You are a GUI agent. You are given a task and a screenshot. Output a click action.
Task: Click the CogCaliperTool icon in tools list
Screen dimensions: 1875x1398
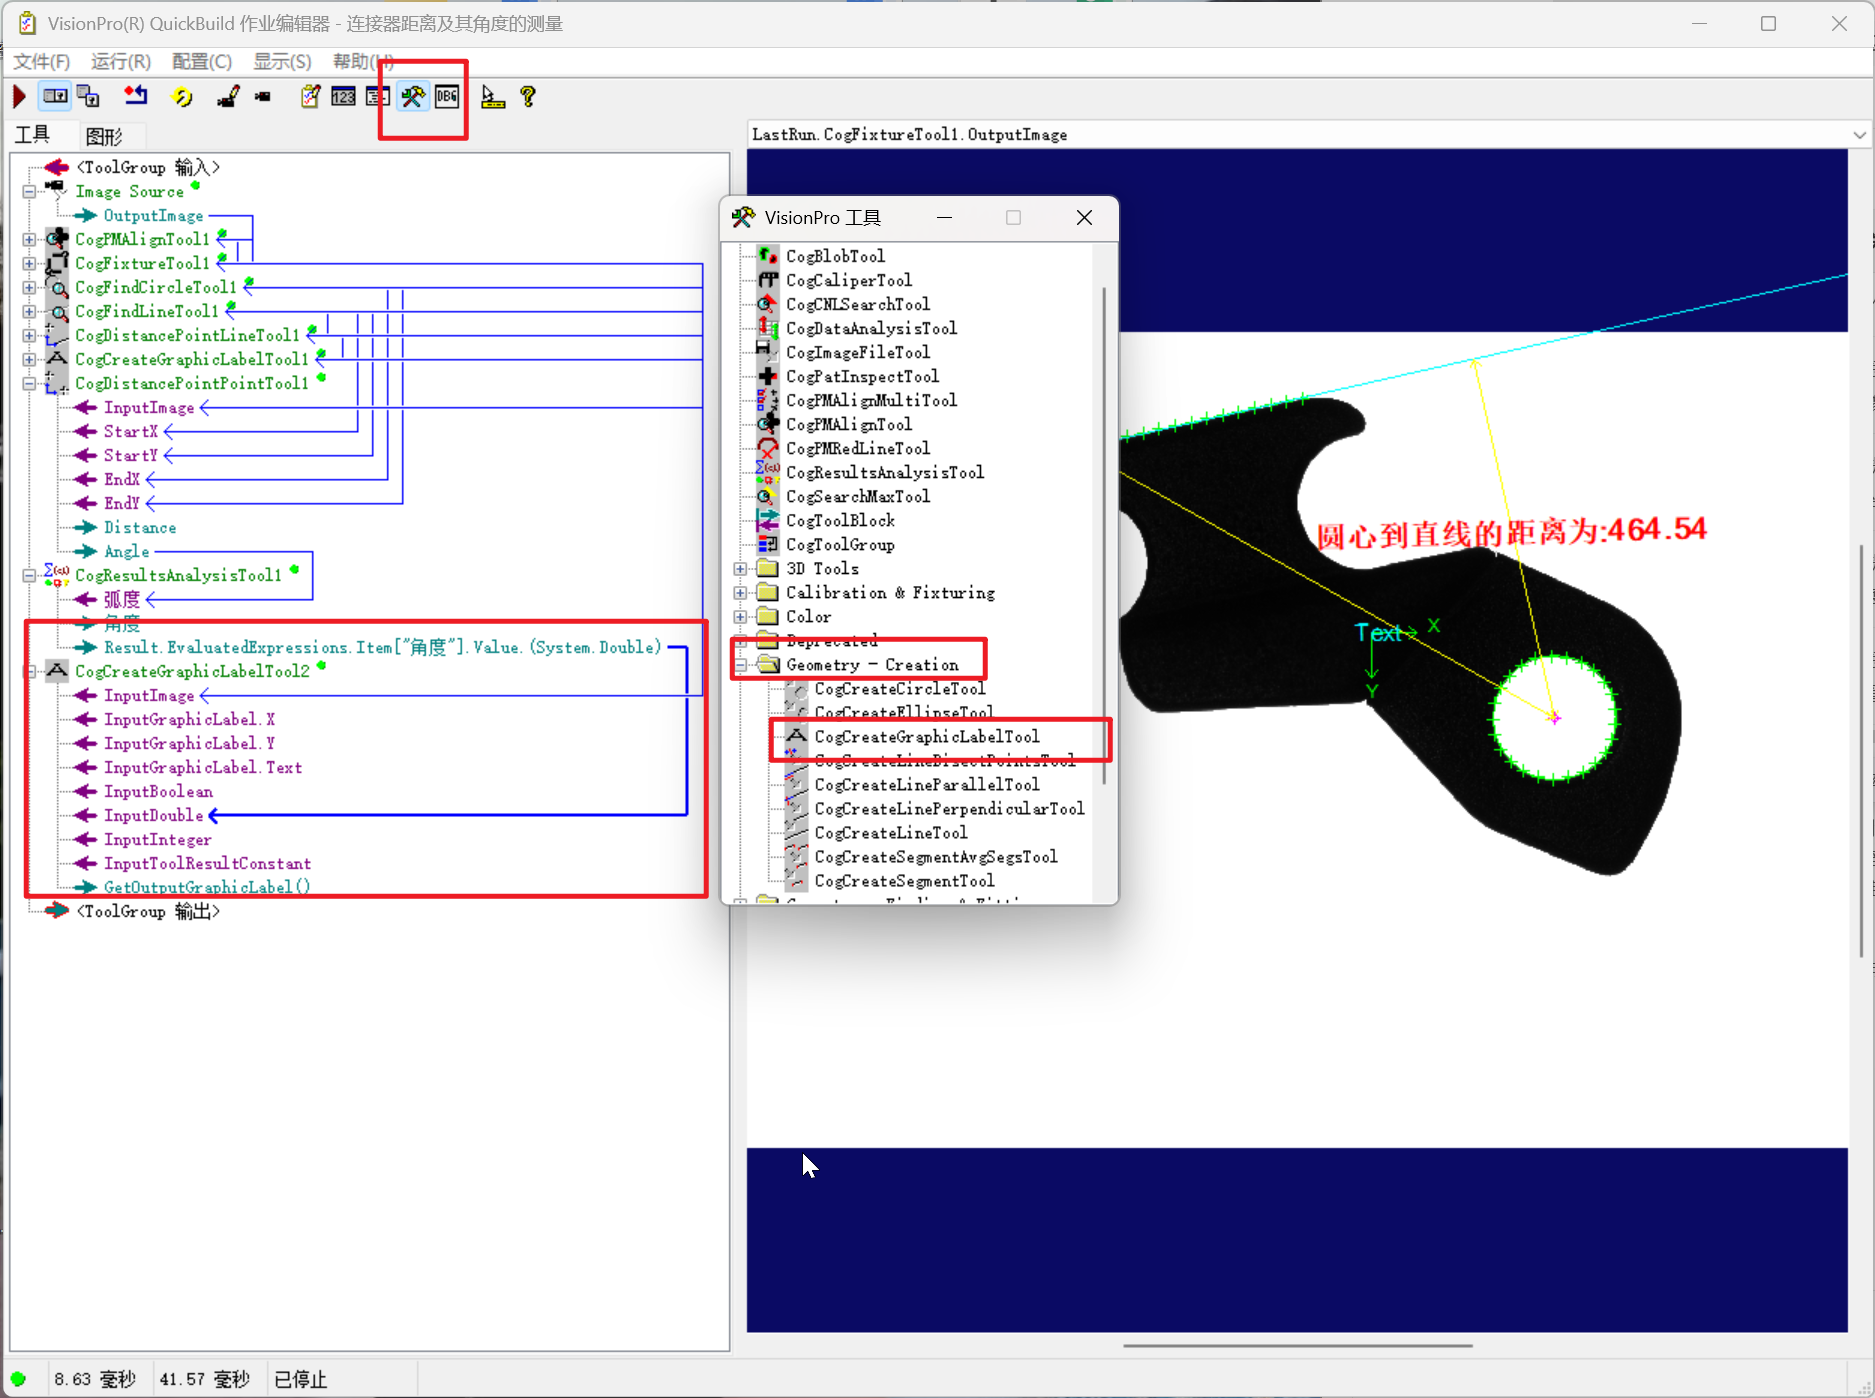click(x=767, y=280)
